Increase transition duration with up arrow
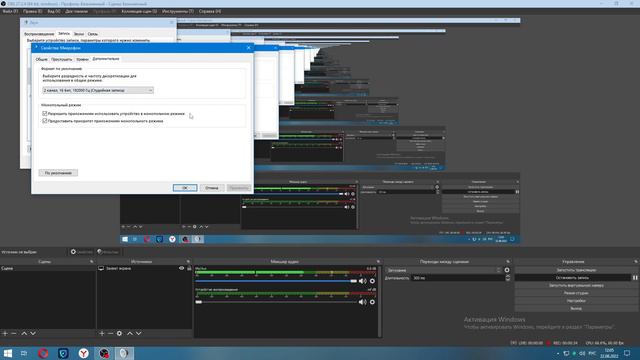Viewport: 640px width, 360px height. tap(507, 276)
